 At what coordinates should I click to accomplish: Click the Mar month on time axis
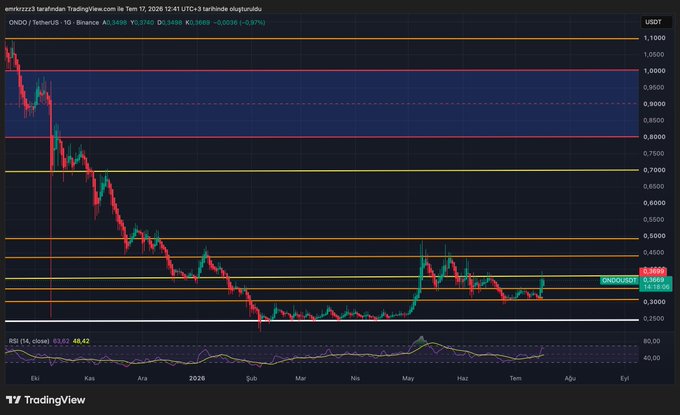click(x=301, y=379)
